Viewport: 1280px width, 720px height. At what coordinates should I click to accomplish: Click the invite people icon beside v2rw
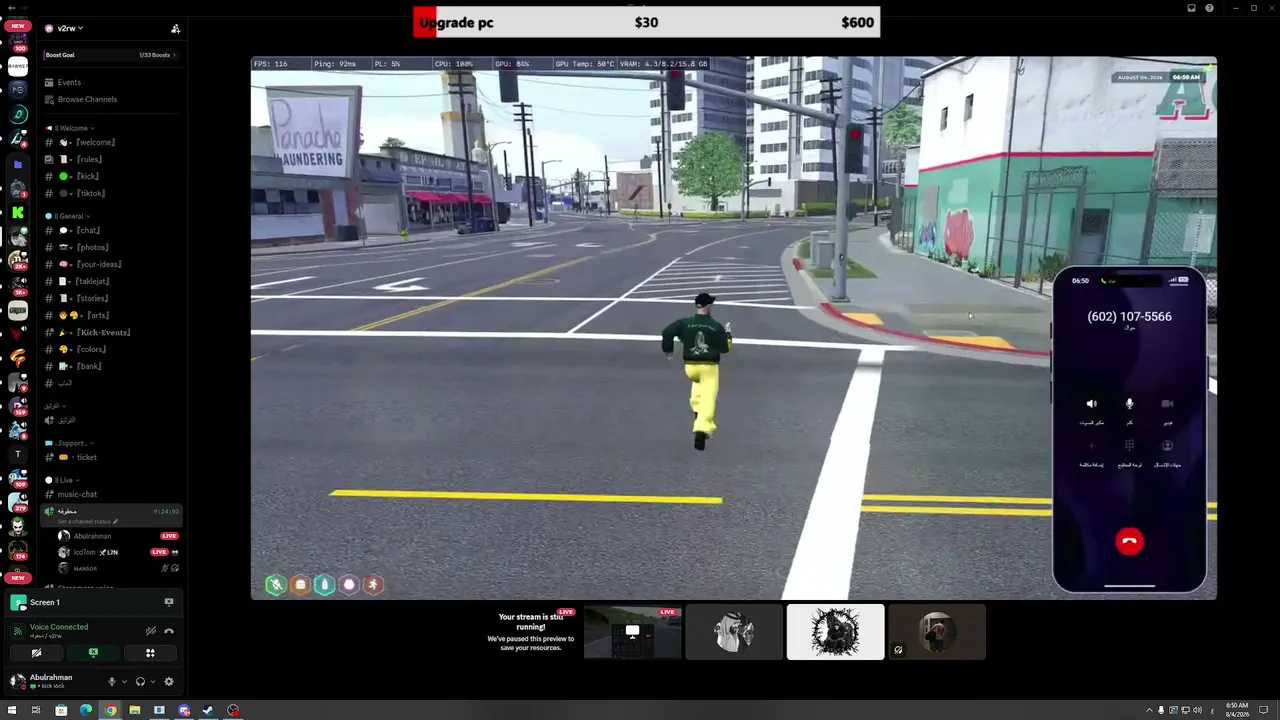(175, 29)
